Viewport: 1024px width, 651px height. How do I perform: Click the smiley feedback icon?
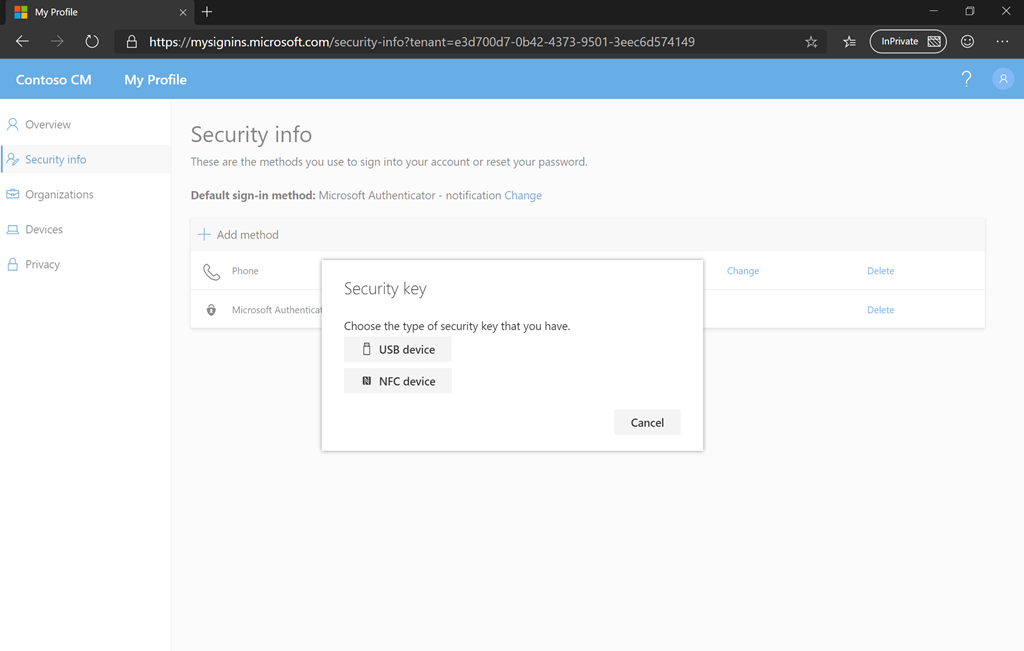tap(967, 42)
